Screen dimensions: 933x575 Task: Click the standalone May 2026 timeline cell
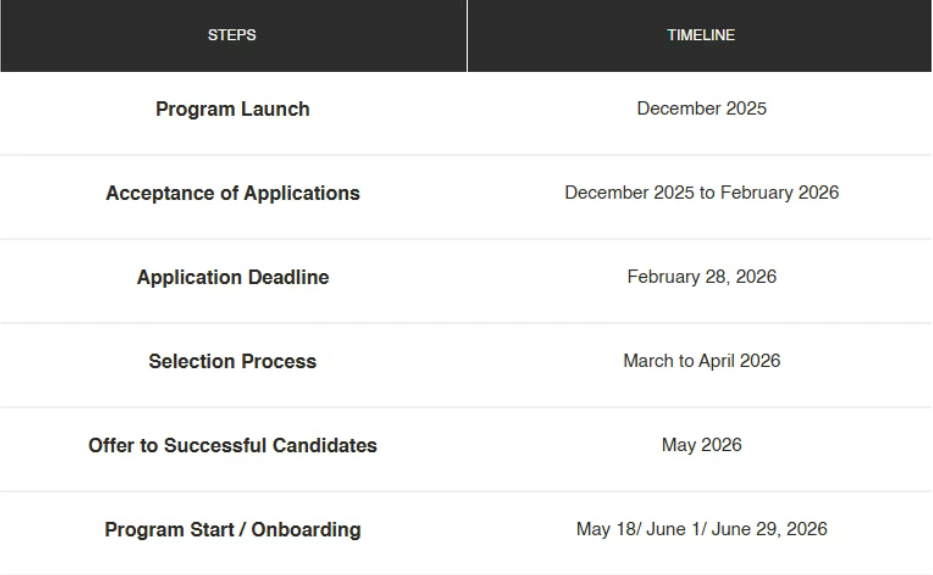701,444
